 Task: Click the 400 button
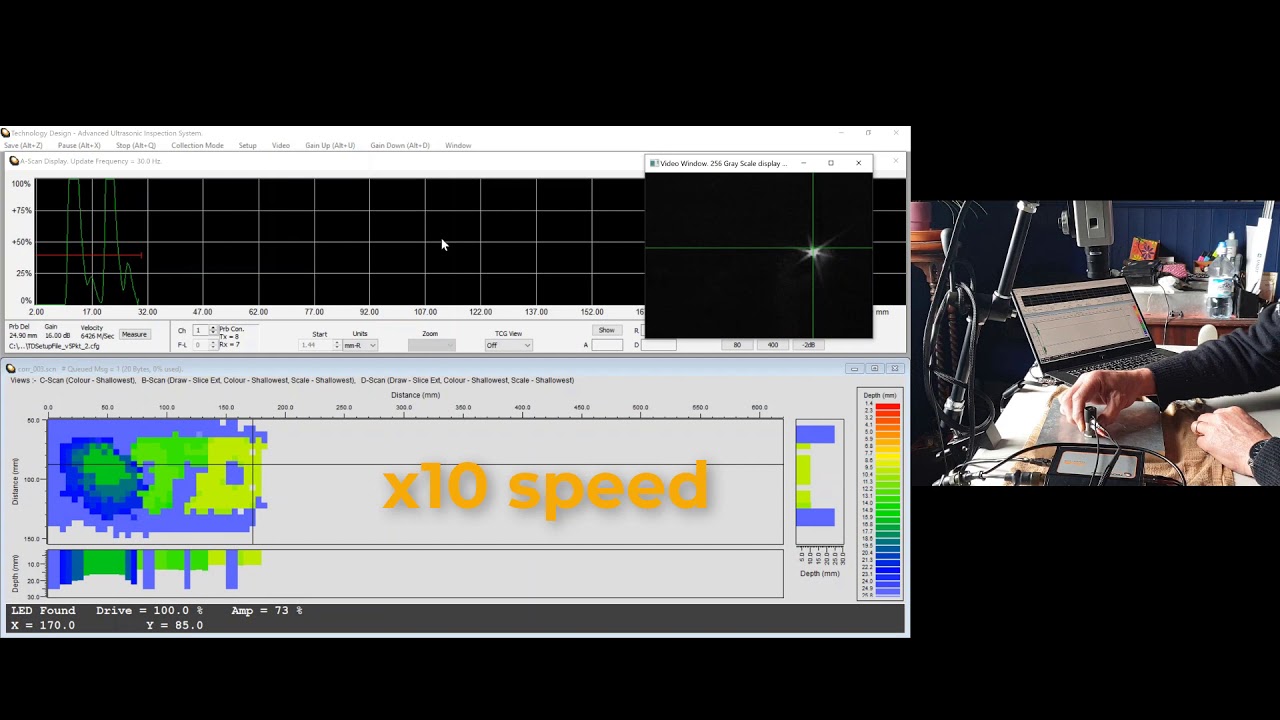click(x=773, y=345)
